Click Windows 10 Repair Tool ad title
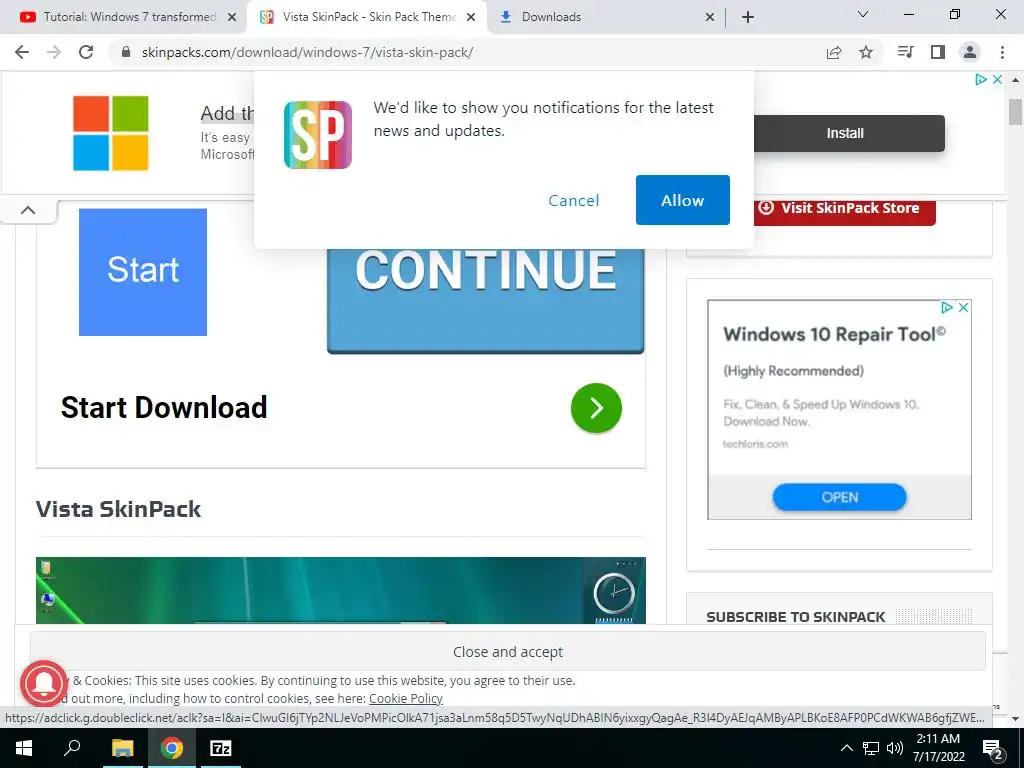The height and width of the screenshot is (768, 1024). coord(834,334)
